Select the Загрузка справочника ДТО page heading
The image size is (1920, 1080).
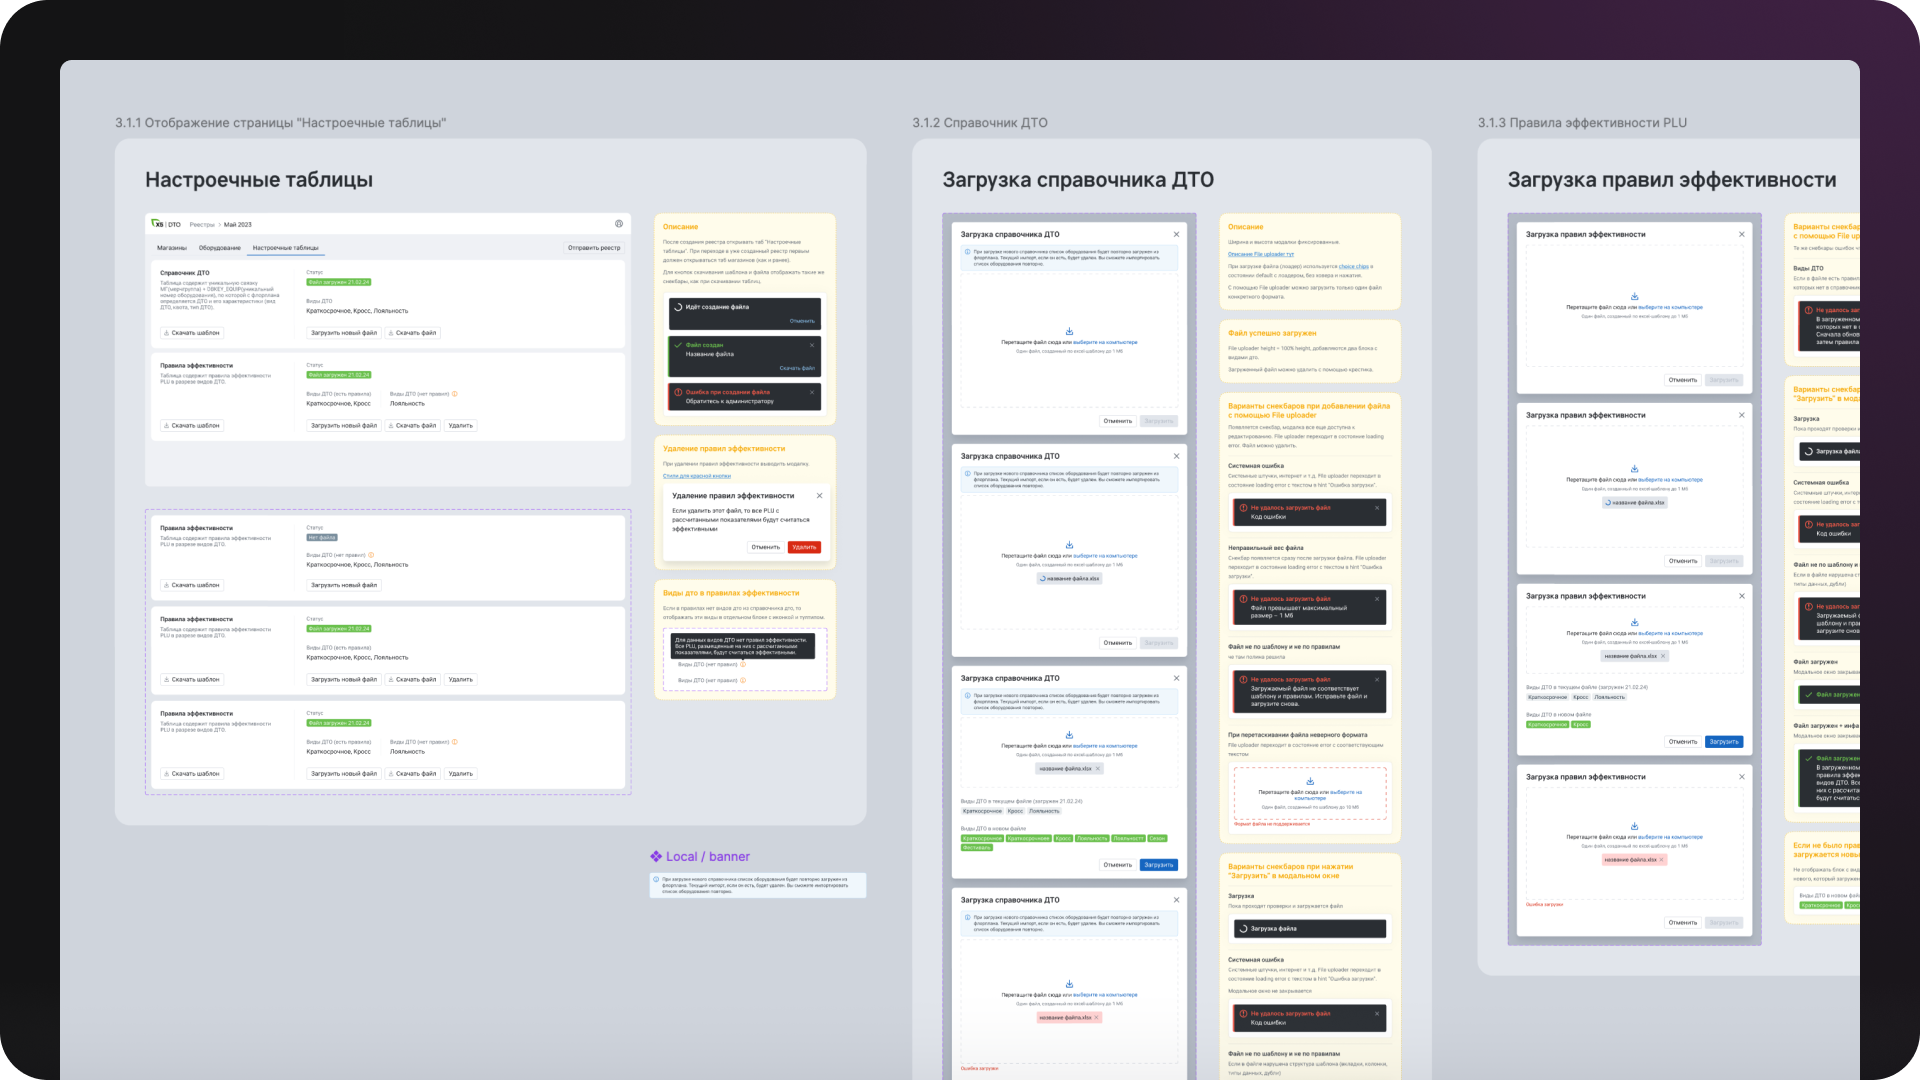(1078, 180)
